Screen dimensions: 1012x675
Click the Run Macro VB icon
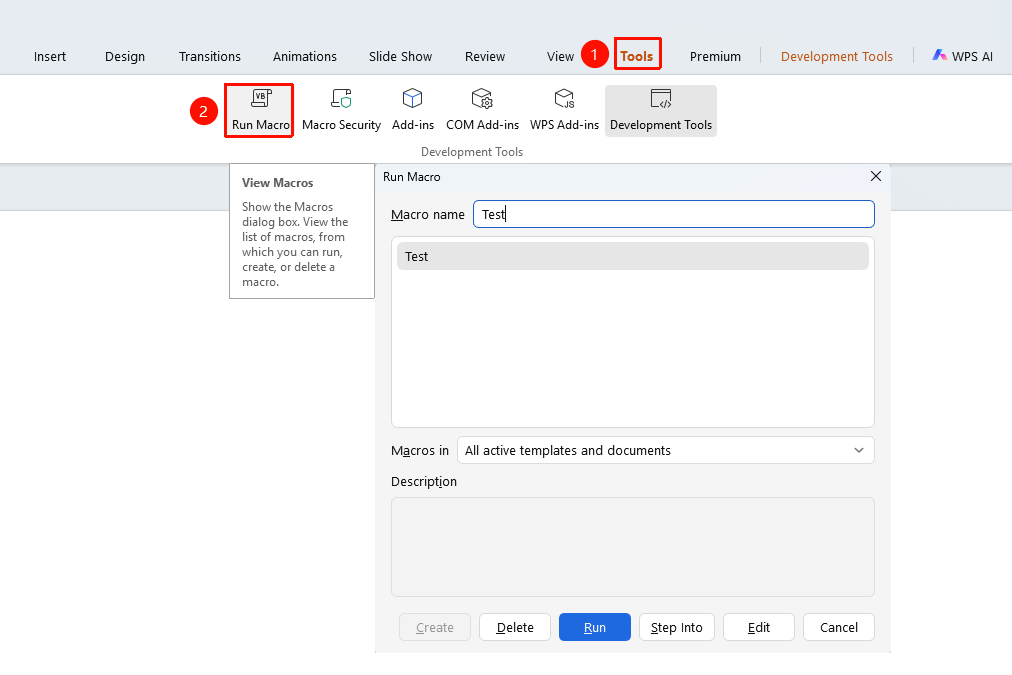(261, 99)
